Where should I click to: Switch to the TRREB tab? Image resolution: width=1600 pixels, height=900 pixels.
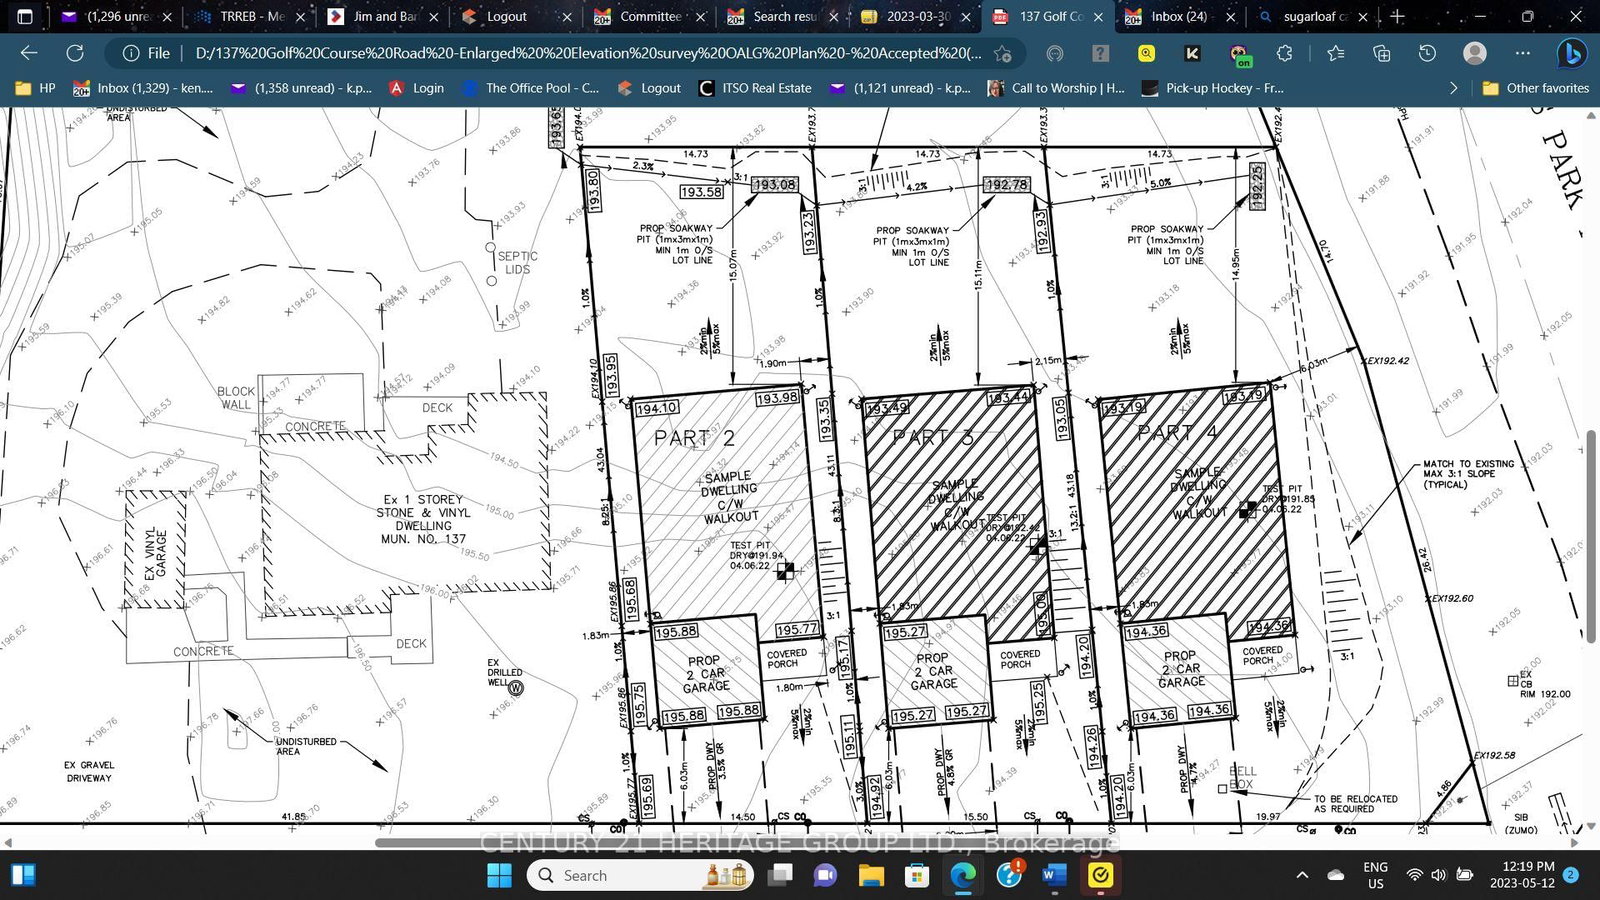click(251, 16)
